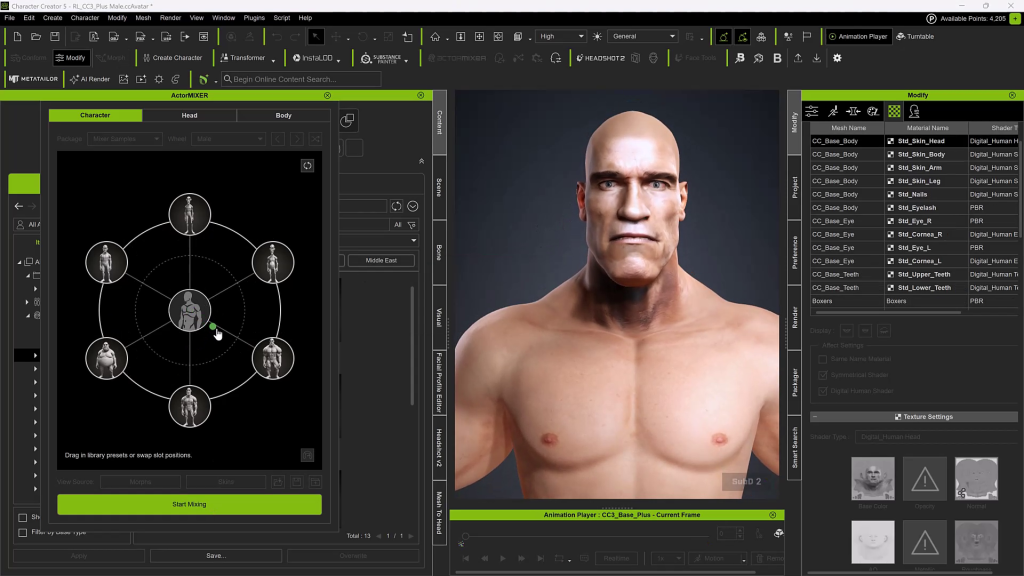1024x576 pixels.
Task: Click the save project icon
Action: click(57, 36)
